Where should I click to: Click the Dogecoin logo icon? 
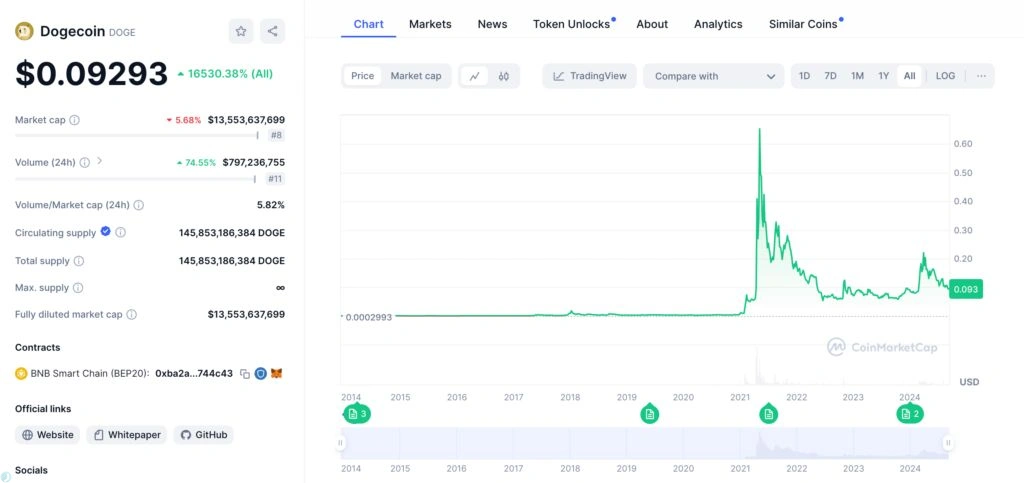24,31
